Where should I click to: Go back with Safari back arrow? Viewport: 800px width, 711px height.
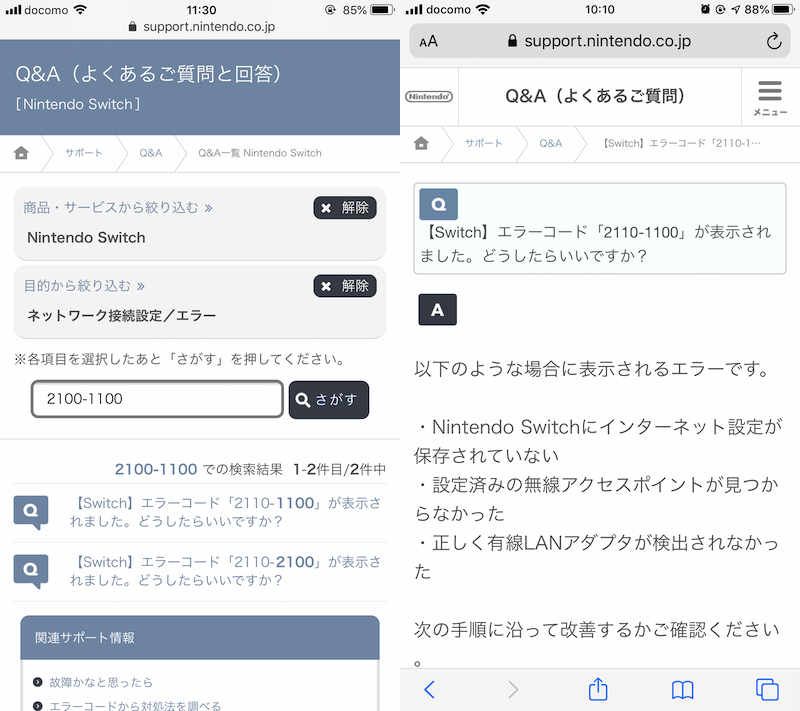click(430, 689)
